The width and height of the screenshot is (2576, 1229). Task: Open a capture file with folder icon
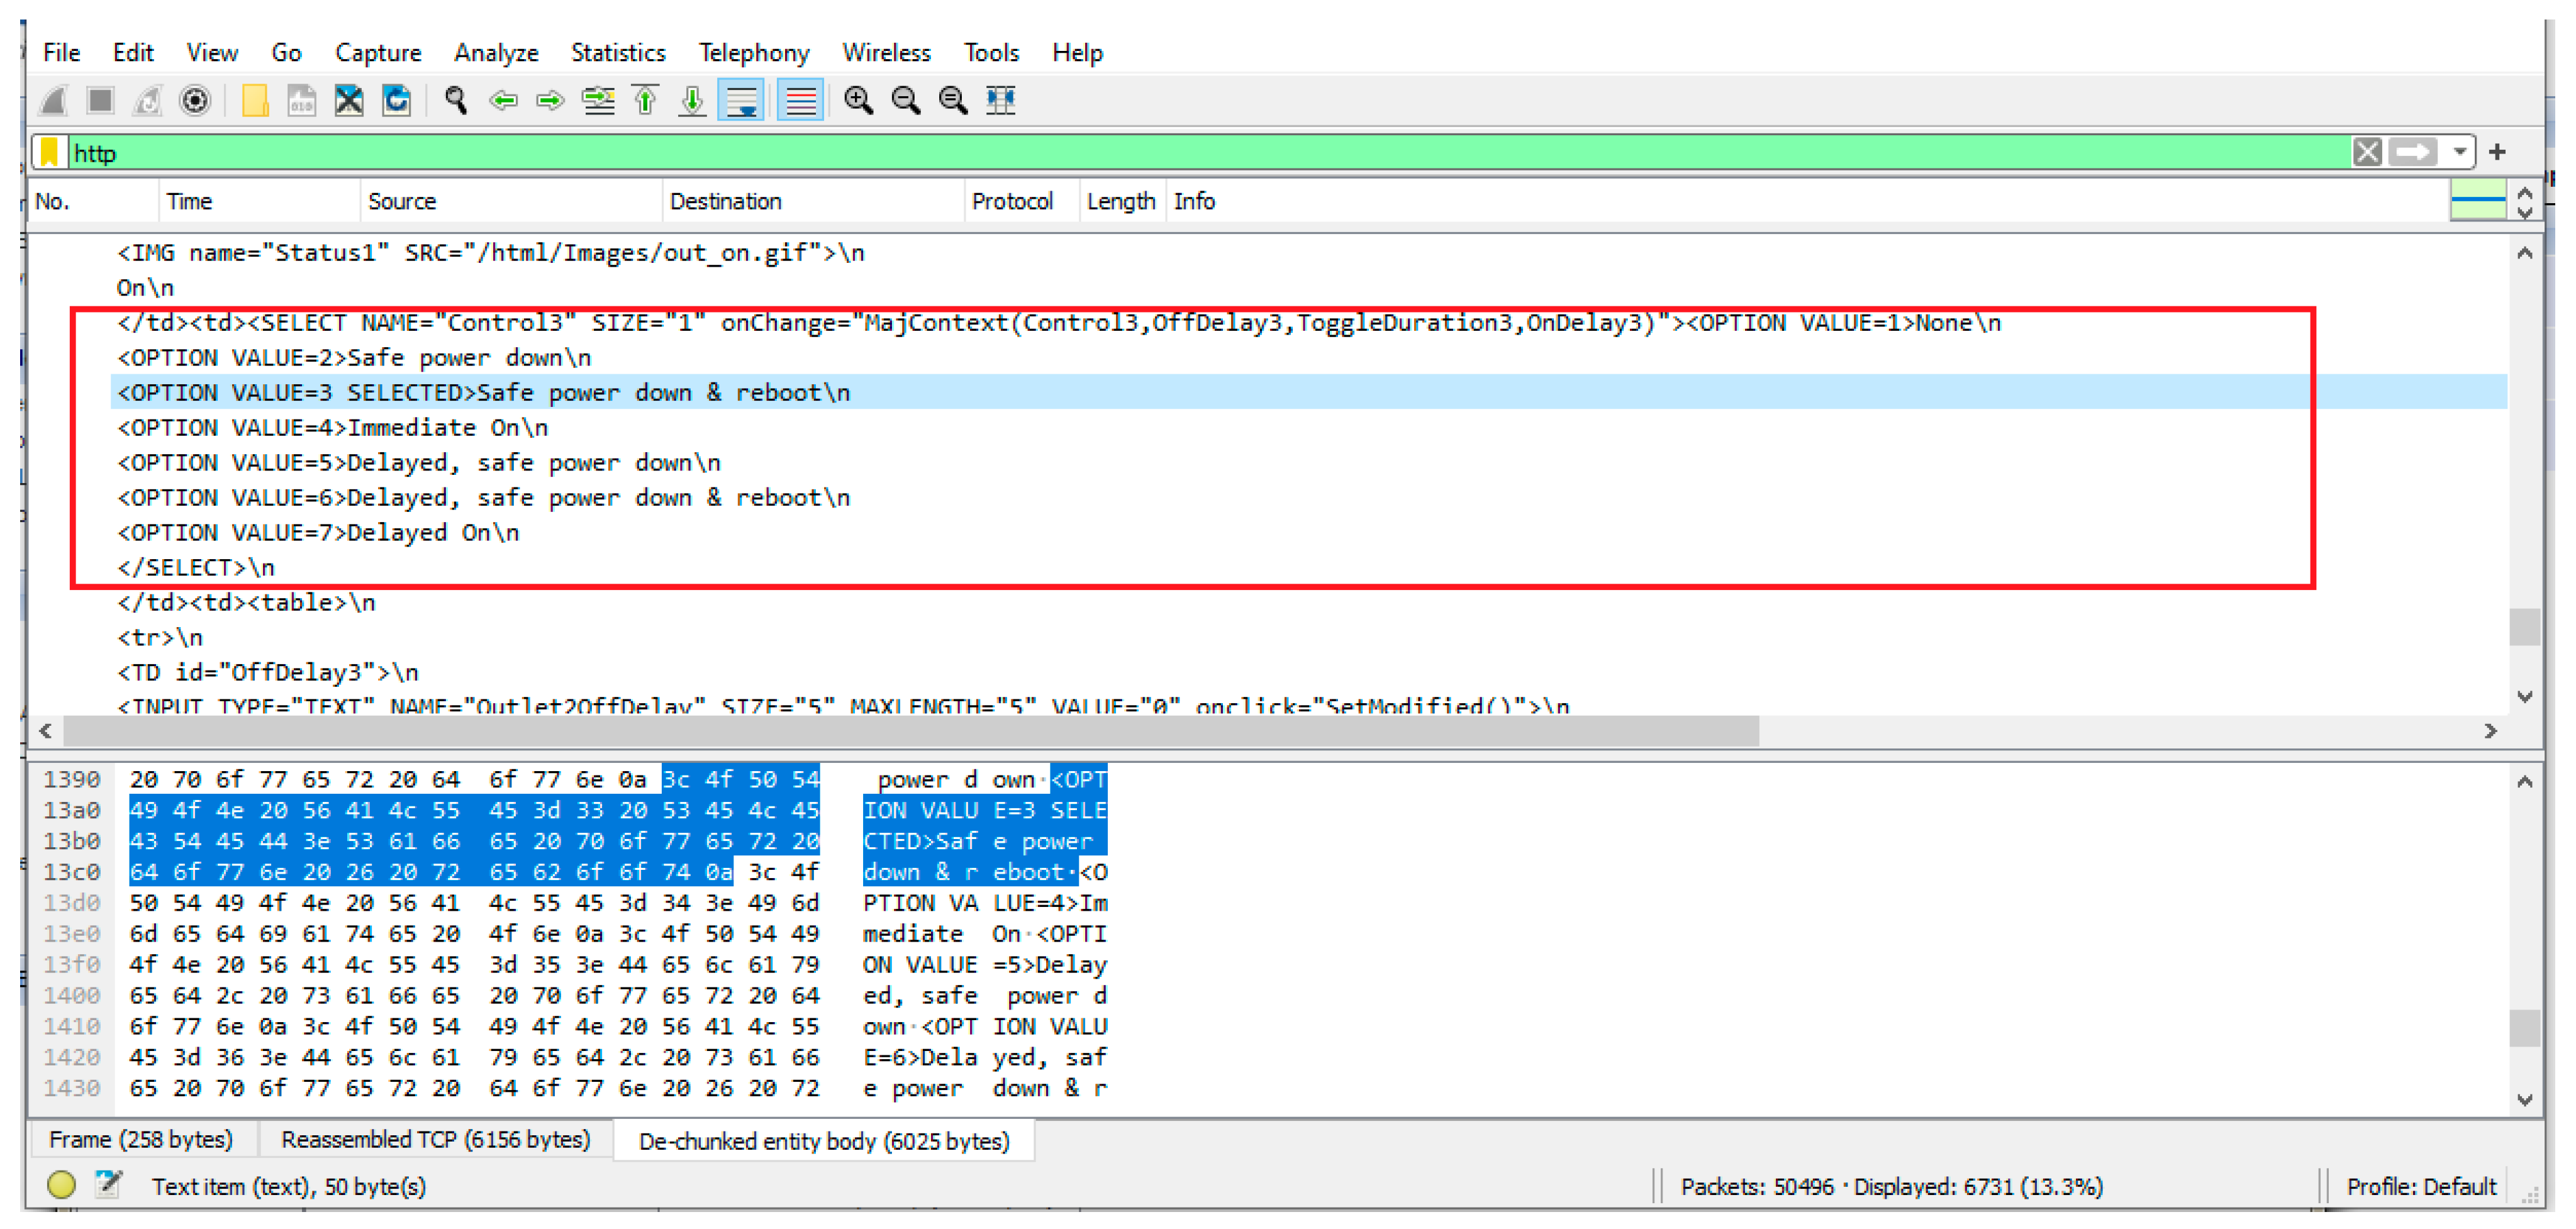point(255,100)
